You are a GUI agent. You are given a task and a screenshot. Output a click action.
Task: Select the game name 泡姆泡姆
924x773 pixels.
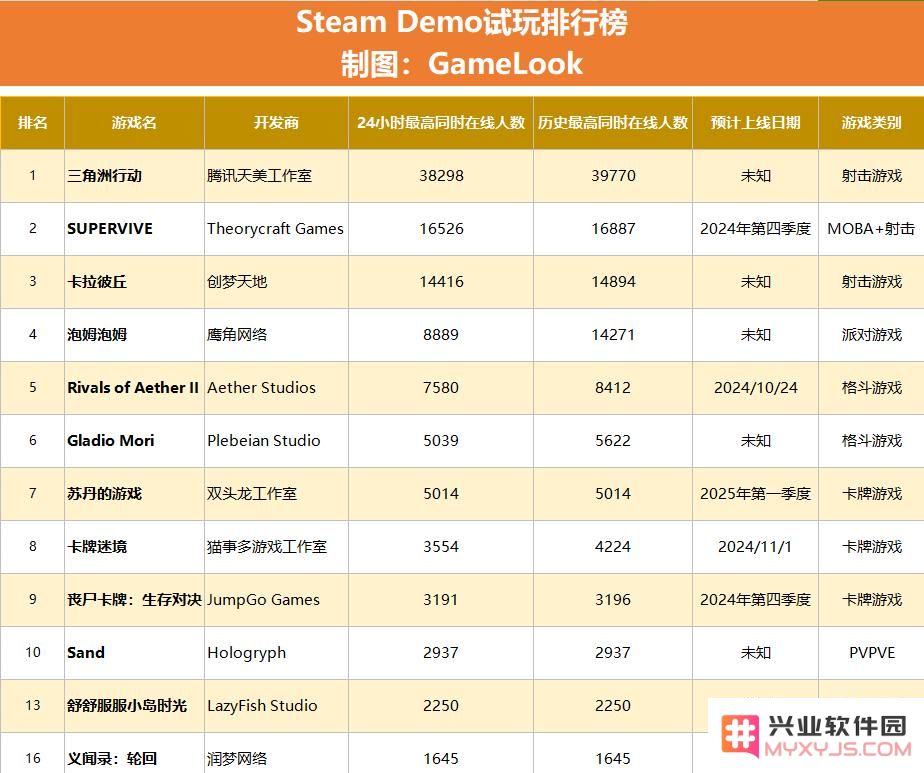[97, 335]
